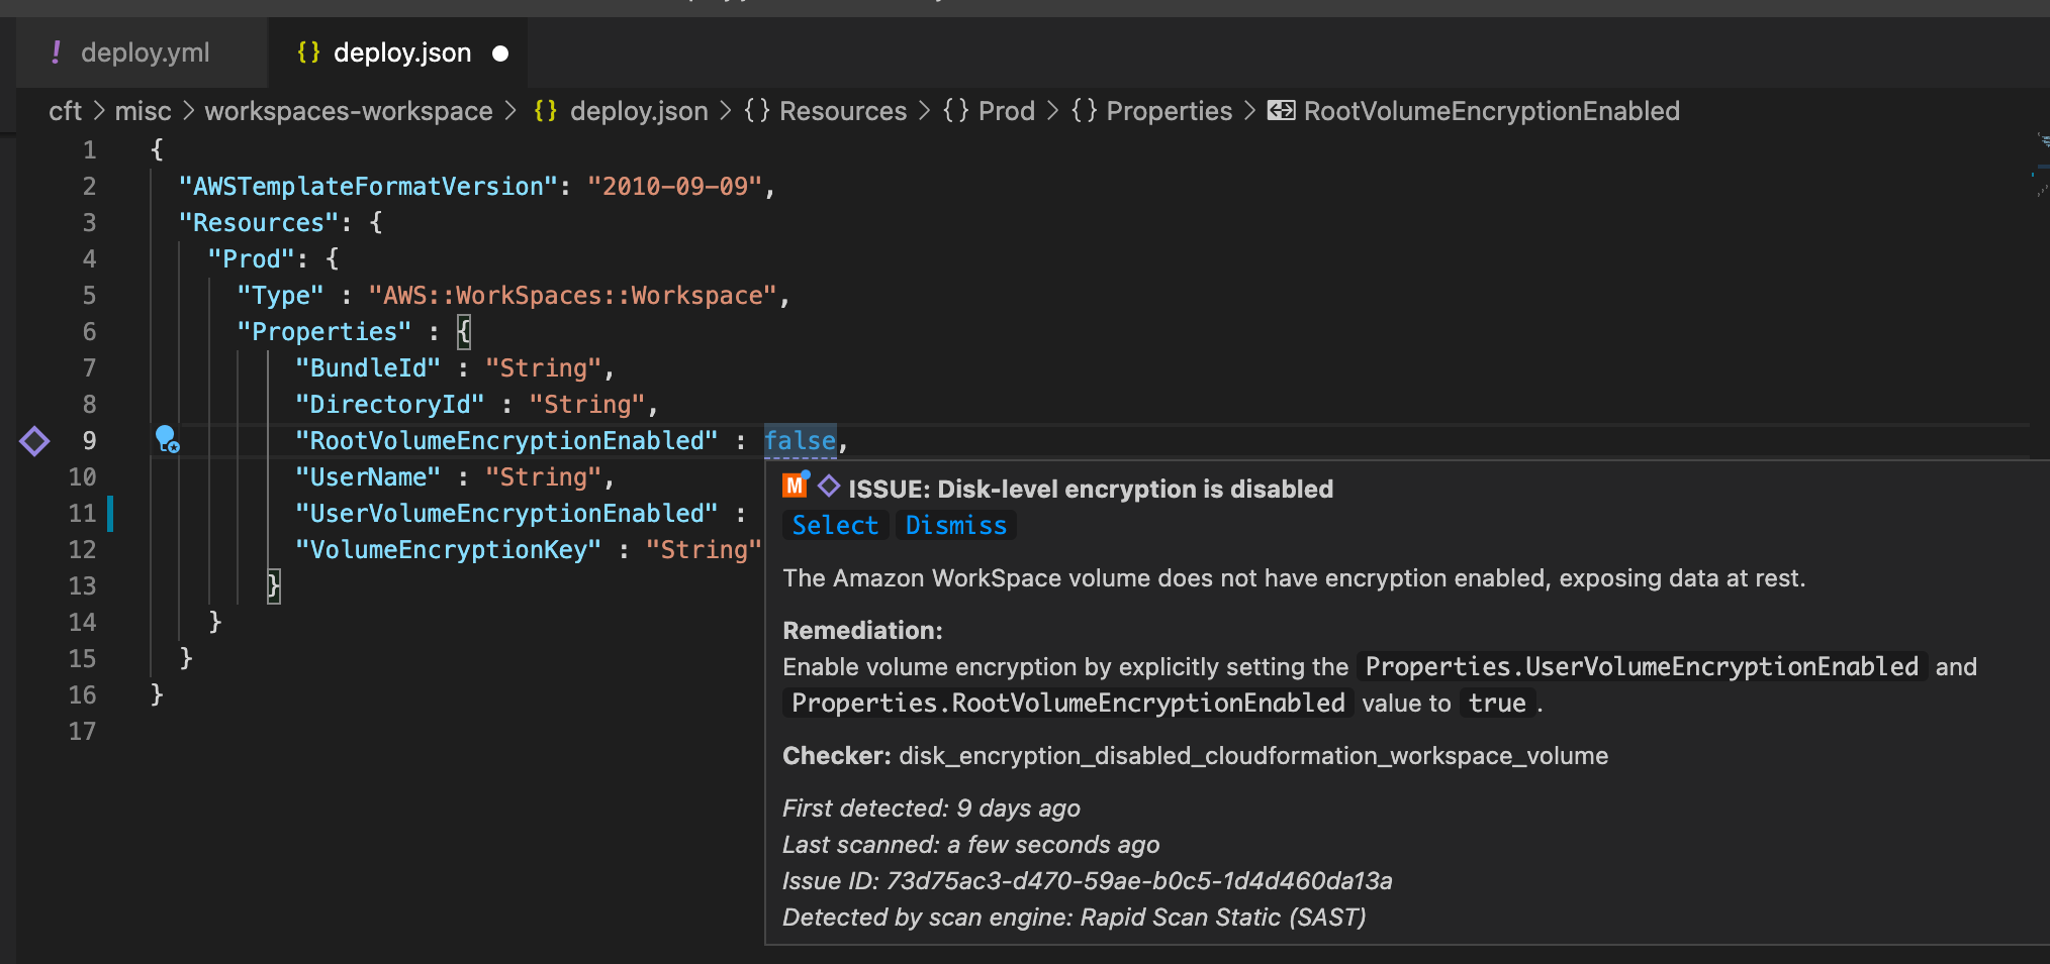Image resolution: width=2050 pixels, height=964 pixels.
Task: Select the issue via the Select link
Action: (x=834, y=525)
